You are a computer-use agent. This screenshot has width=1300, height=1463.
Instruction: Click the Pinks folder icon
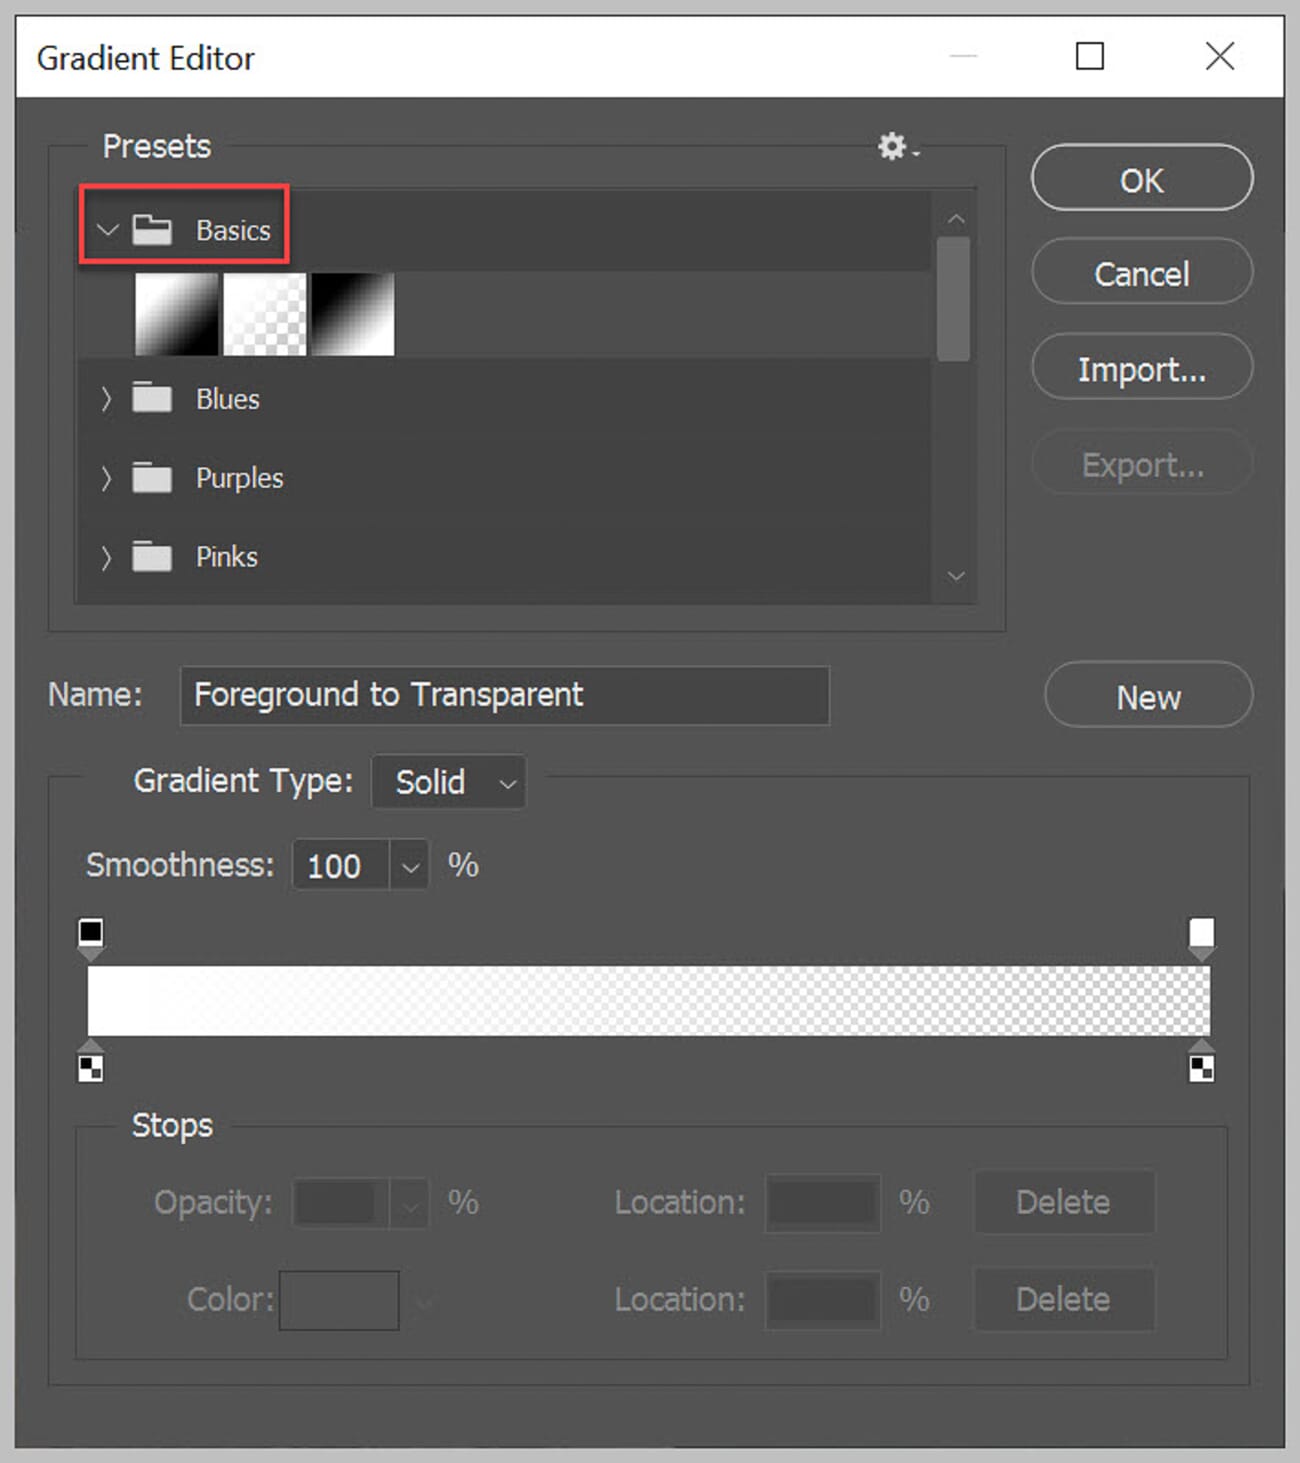coord(151,557)
